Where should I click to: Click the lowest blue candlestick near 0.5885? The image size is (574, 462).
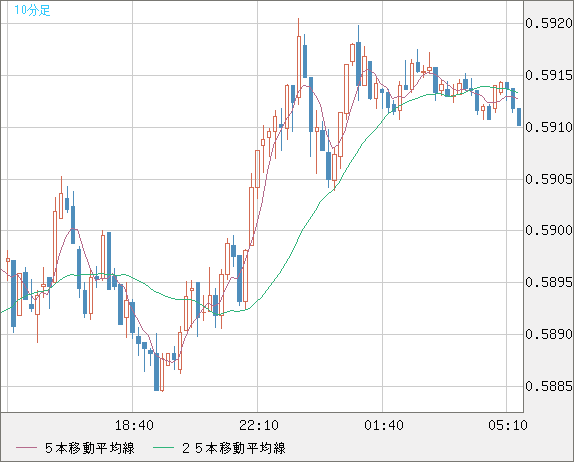[x=156, y=362]
